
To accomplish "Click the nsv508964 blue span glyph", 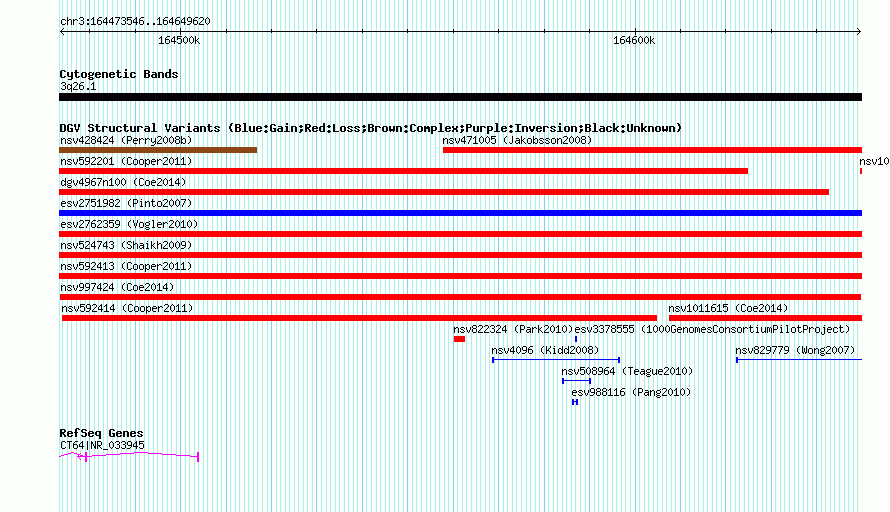I will 576,381.
